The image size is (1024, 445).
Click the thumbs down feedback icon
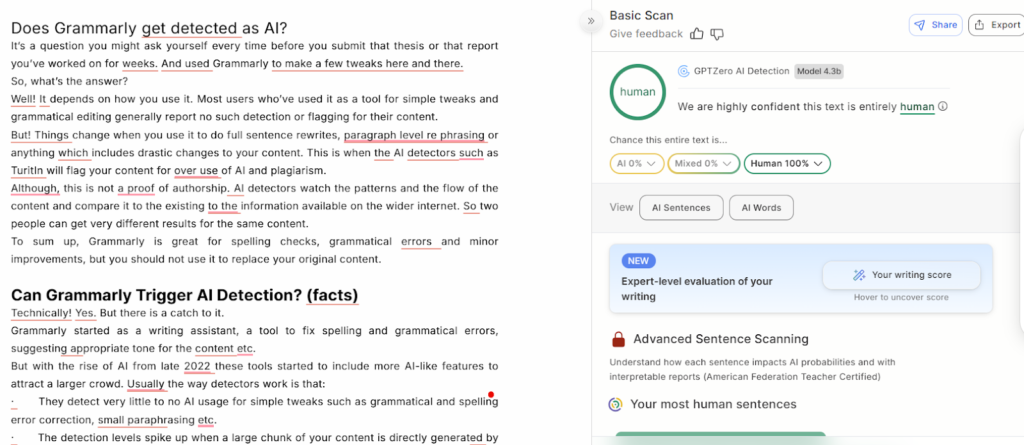[717, 34]
